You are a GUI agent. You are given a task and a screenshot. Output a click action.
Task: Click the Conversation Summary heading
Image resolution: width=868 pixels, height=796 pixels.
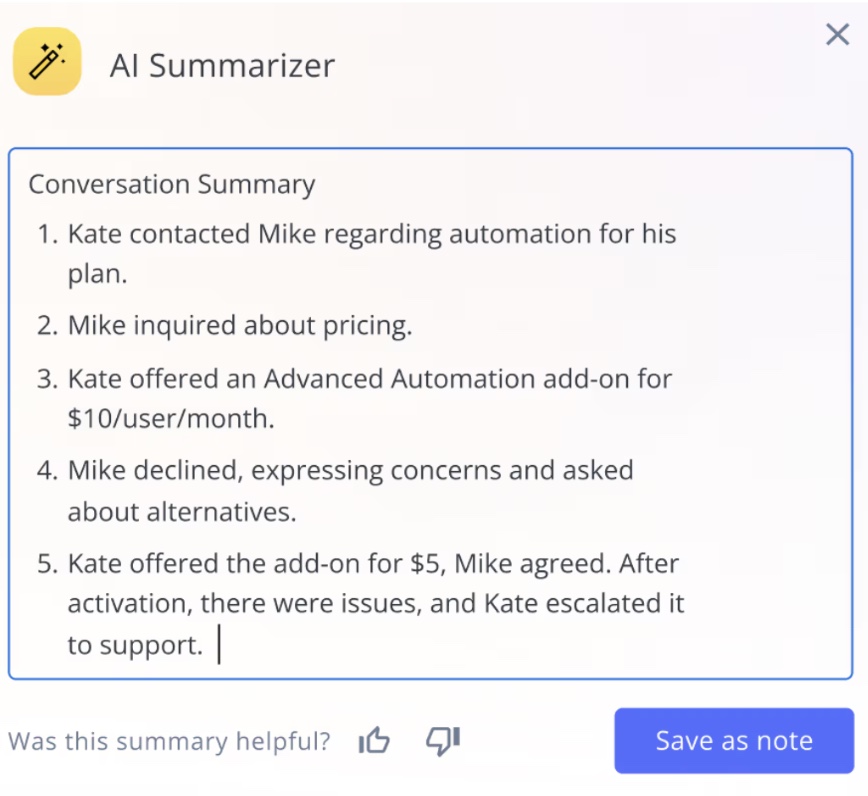pos(172,184)
